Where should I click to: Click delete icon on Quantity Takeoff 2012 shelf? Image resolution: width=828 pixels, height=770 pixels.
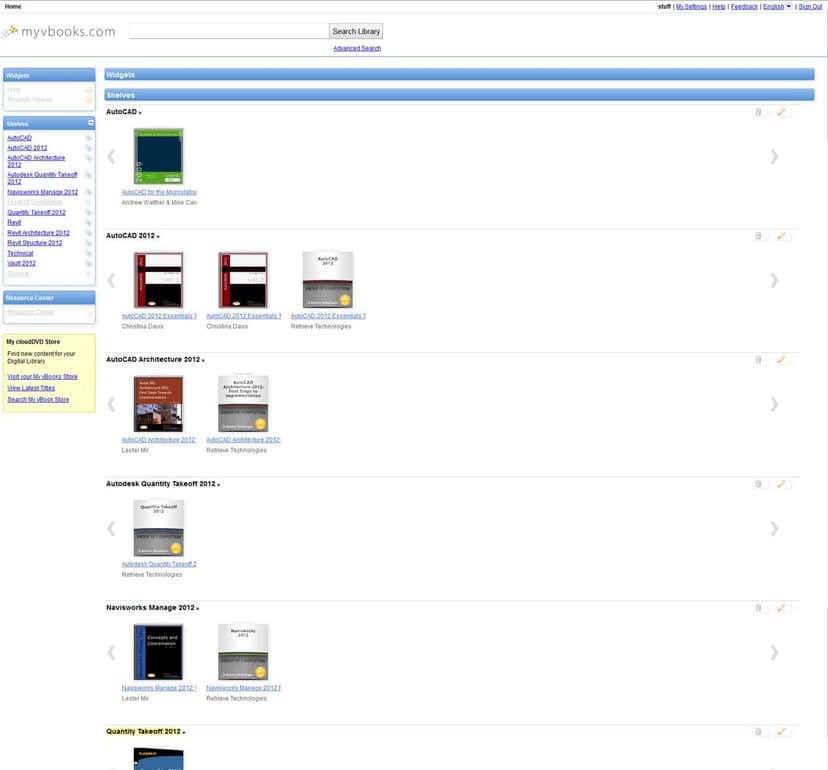pos(758,731)
